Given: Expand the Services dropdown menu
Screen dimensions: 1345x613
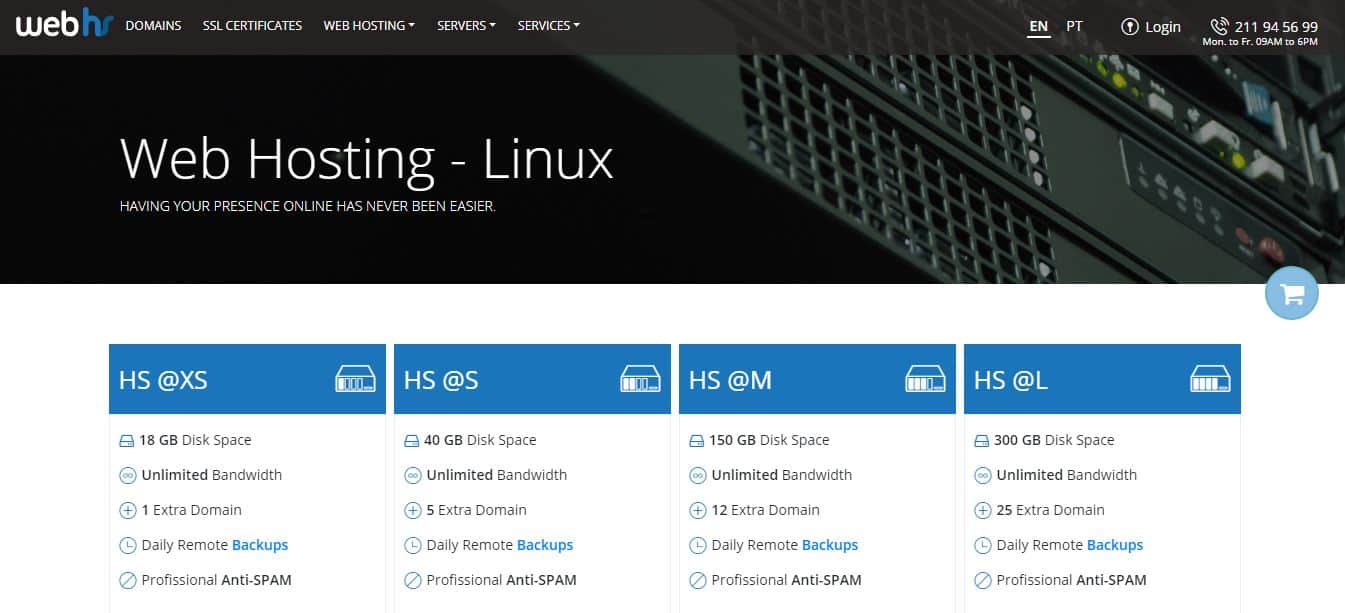Looking at the screenshot, I should pyautogui.click(x=548, y=26).
